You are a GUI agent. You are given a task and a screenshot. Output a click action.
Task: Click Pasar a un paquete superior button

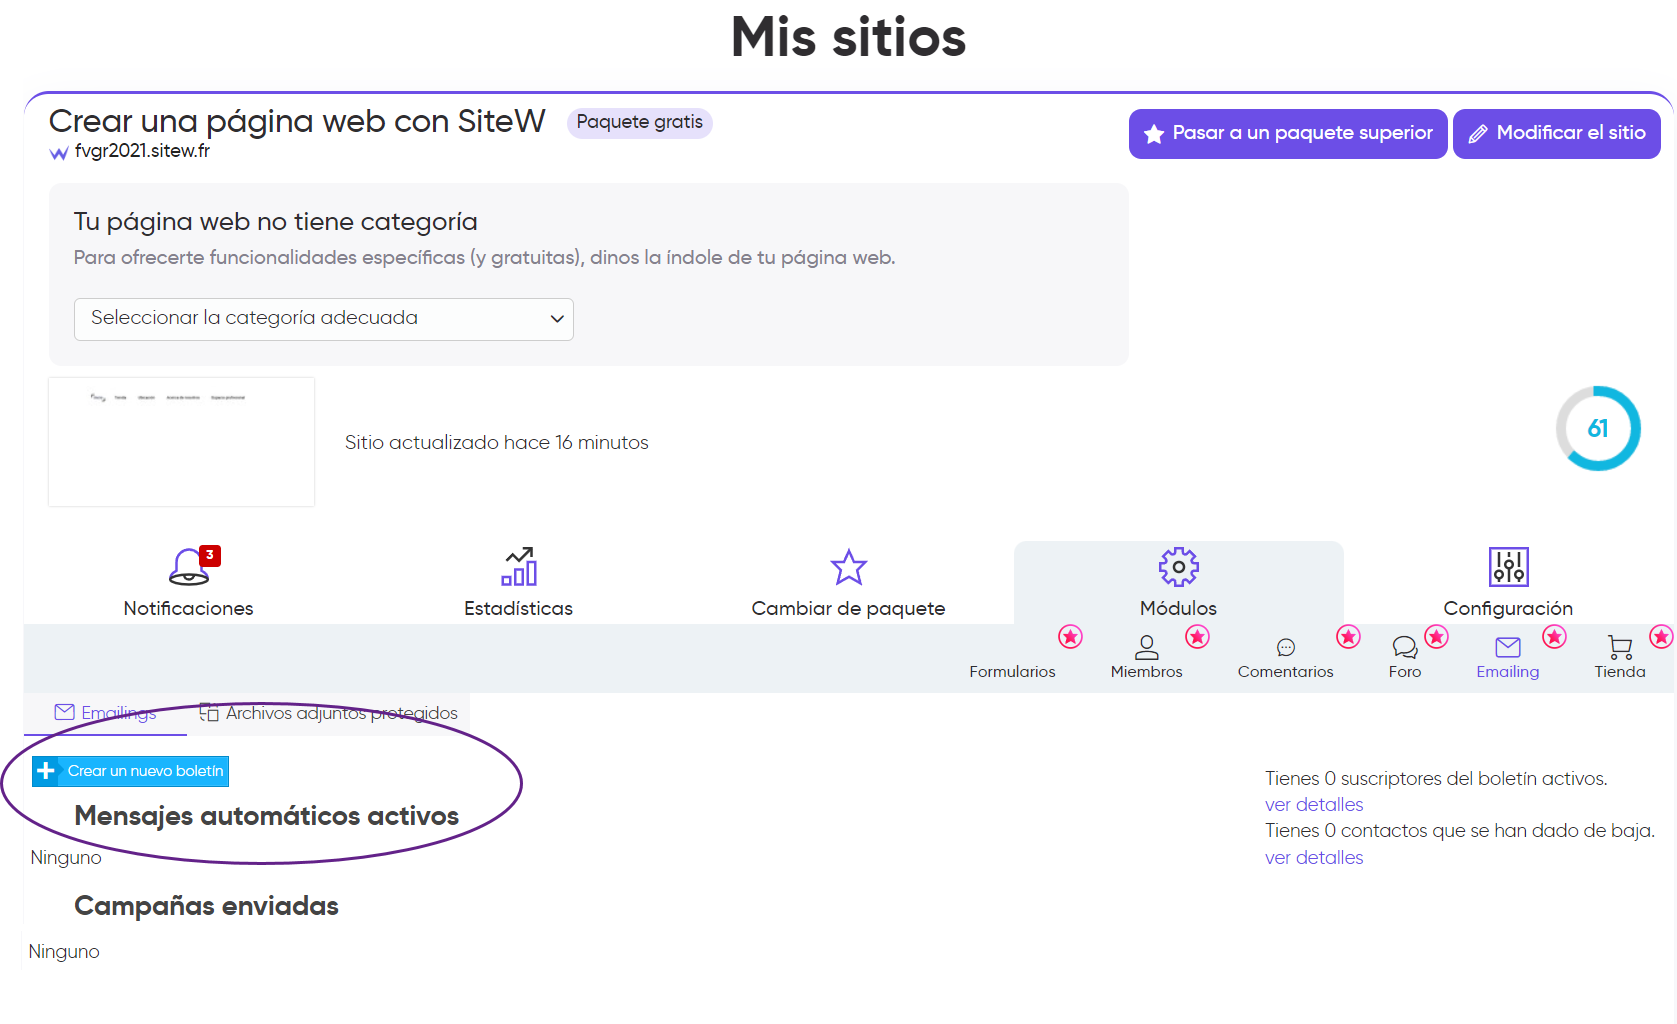[1288, 134]
